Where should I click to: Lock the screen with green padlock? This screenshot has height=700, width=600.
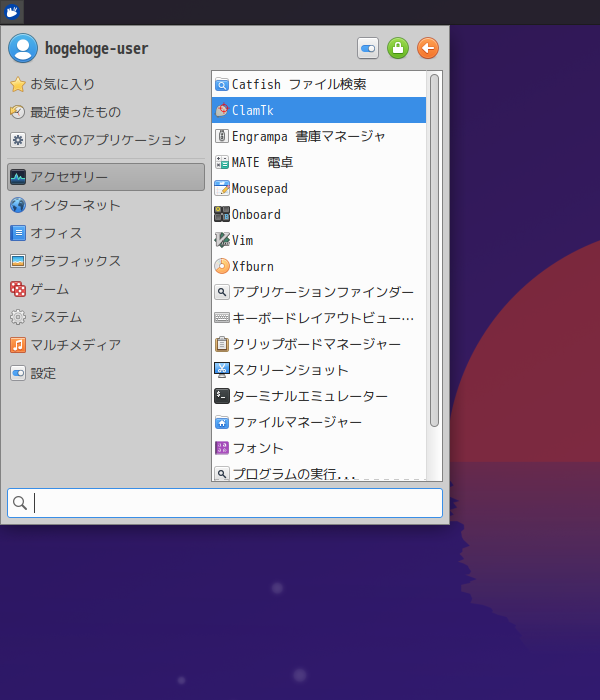pyautogui.click(x=398, y=48)
